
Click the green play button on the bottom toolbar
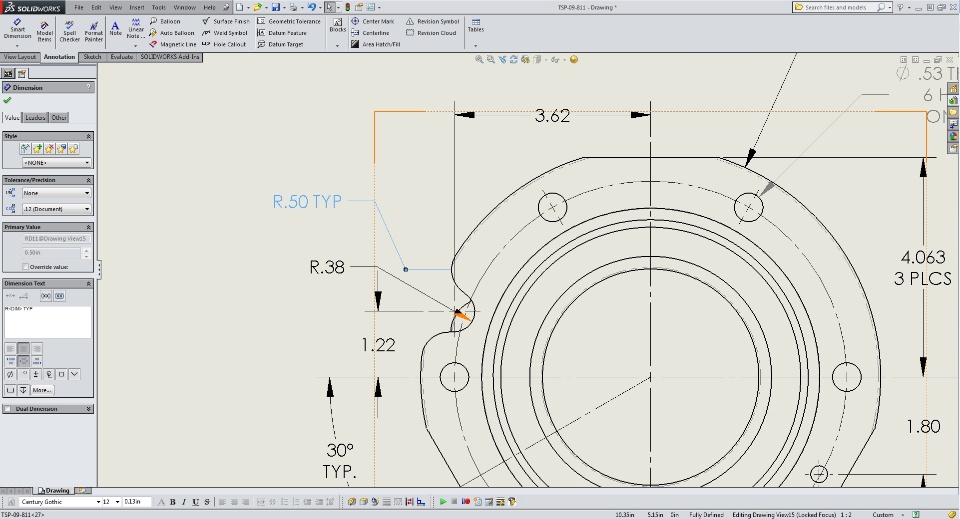[x=443, y=502]
